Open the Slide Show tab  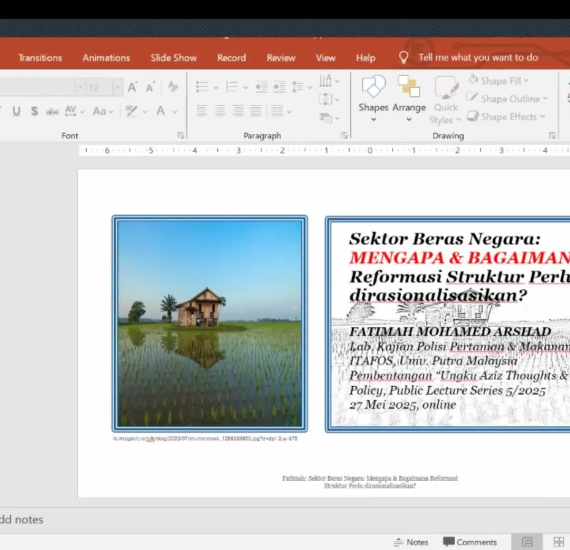(173, 58)
